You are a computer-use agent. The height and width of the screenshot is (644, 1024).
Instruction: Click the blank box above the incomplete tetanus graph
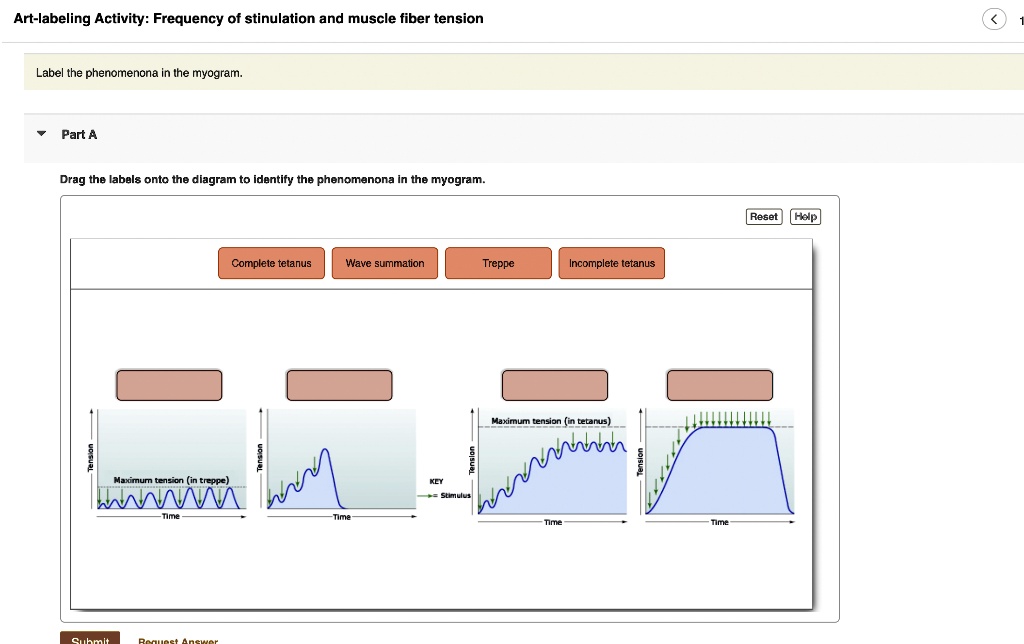click(x=555, y=384)
